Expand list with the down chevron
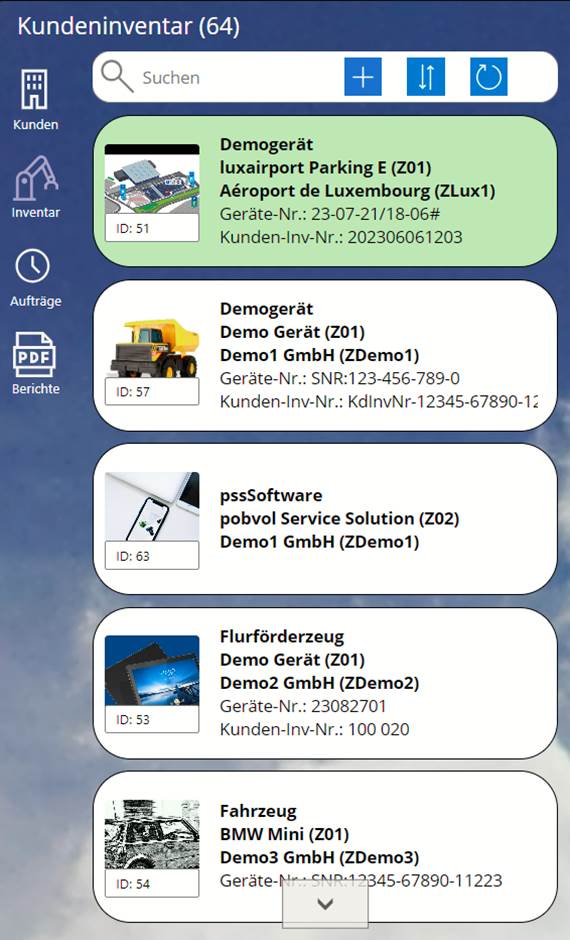The width and height of the screenshot is (570, 940). point(325,903)
